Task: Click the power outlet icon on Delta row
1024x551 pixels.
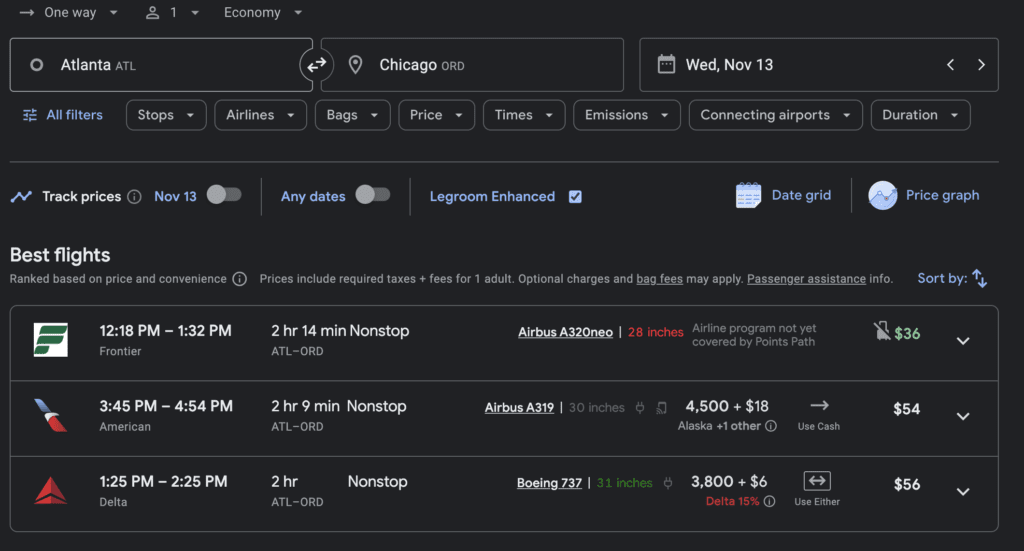Action: point(667,483)
